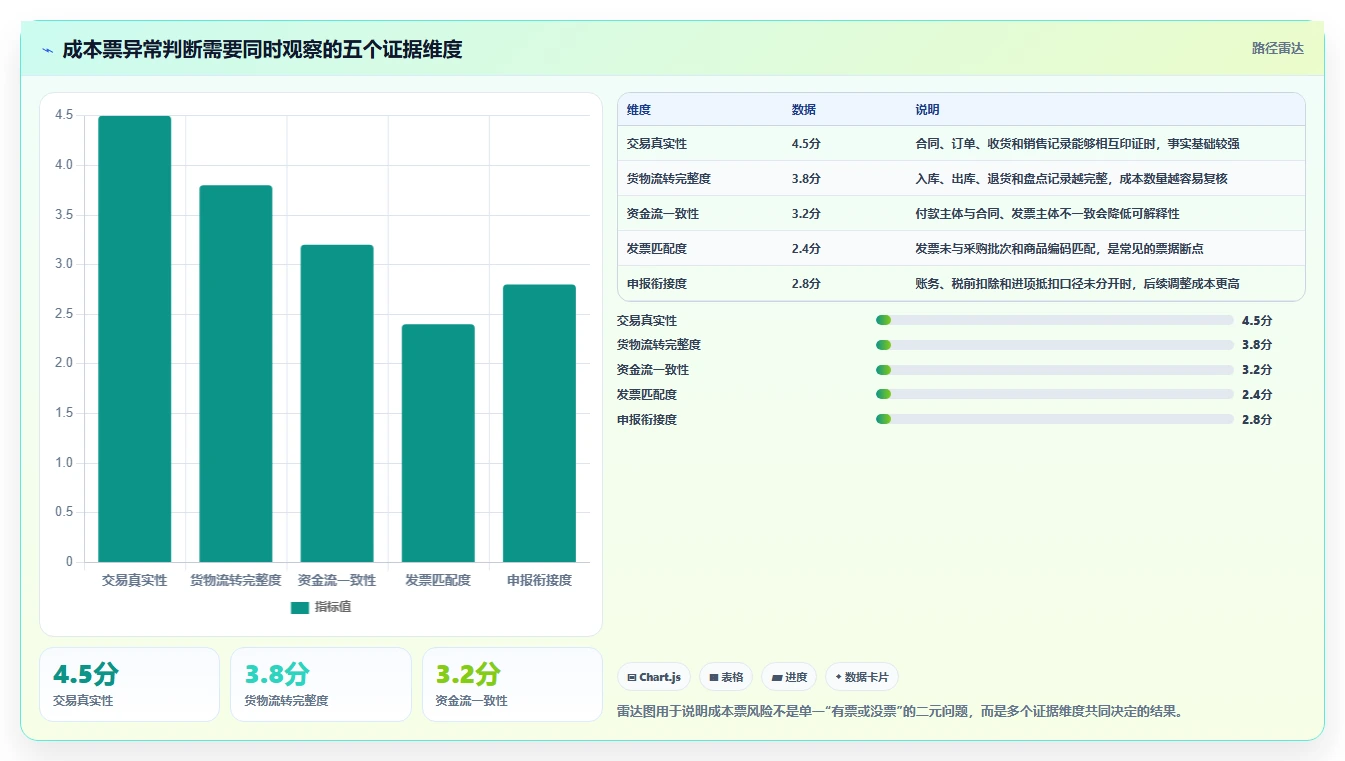Open the 3.2分 资金流一致性 data card

[x=512, y=684]
